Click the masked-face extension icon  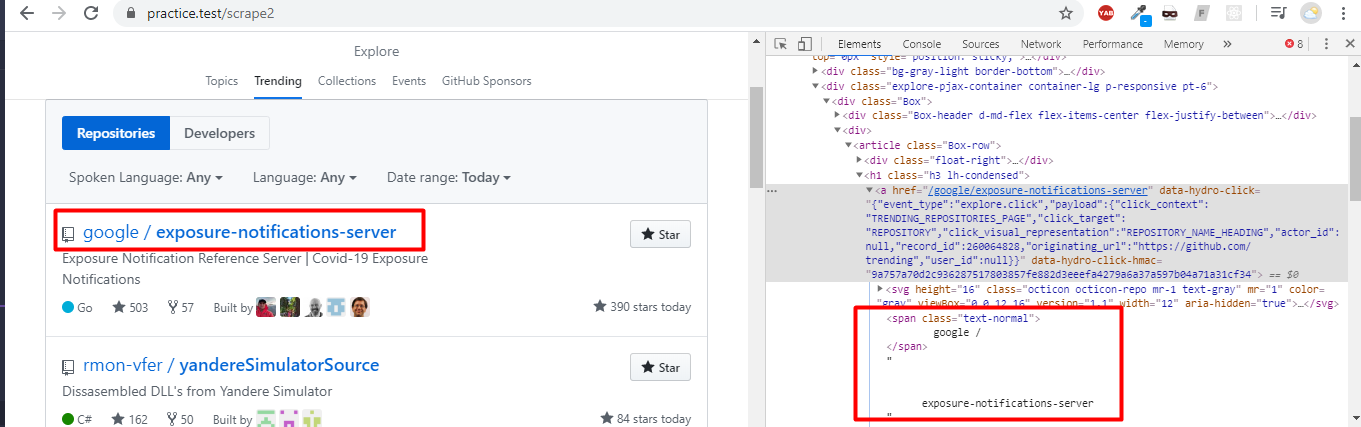1171,13
